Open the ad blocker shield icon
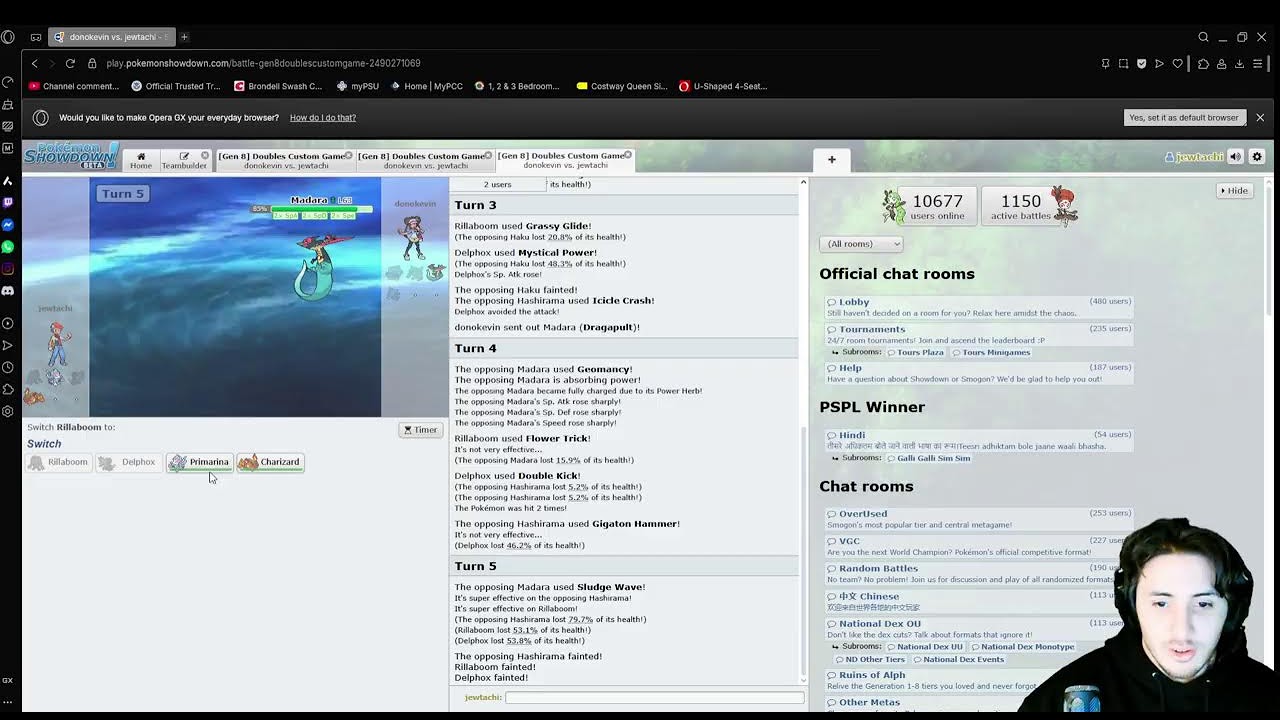The width and height of the screenshot is (1280, 720). (1141, 63)
